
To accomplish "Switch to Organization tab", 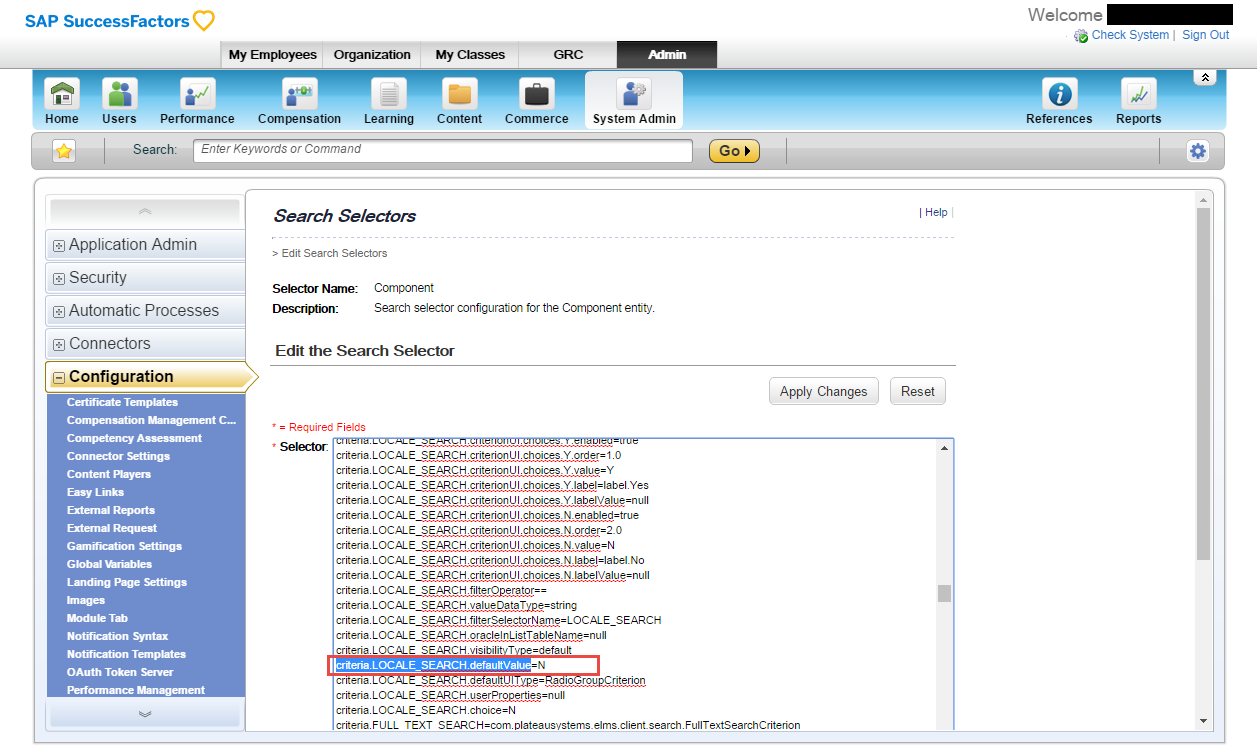I will (x=372, y=55).
